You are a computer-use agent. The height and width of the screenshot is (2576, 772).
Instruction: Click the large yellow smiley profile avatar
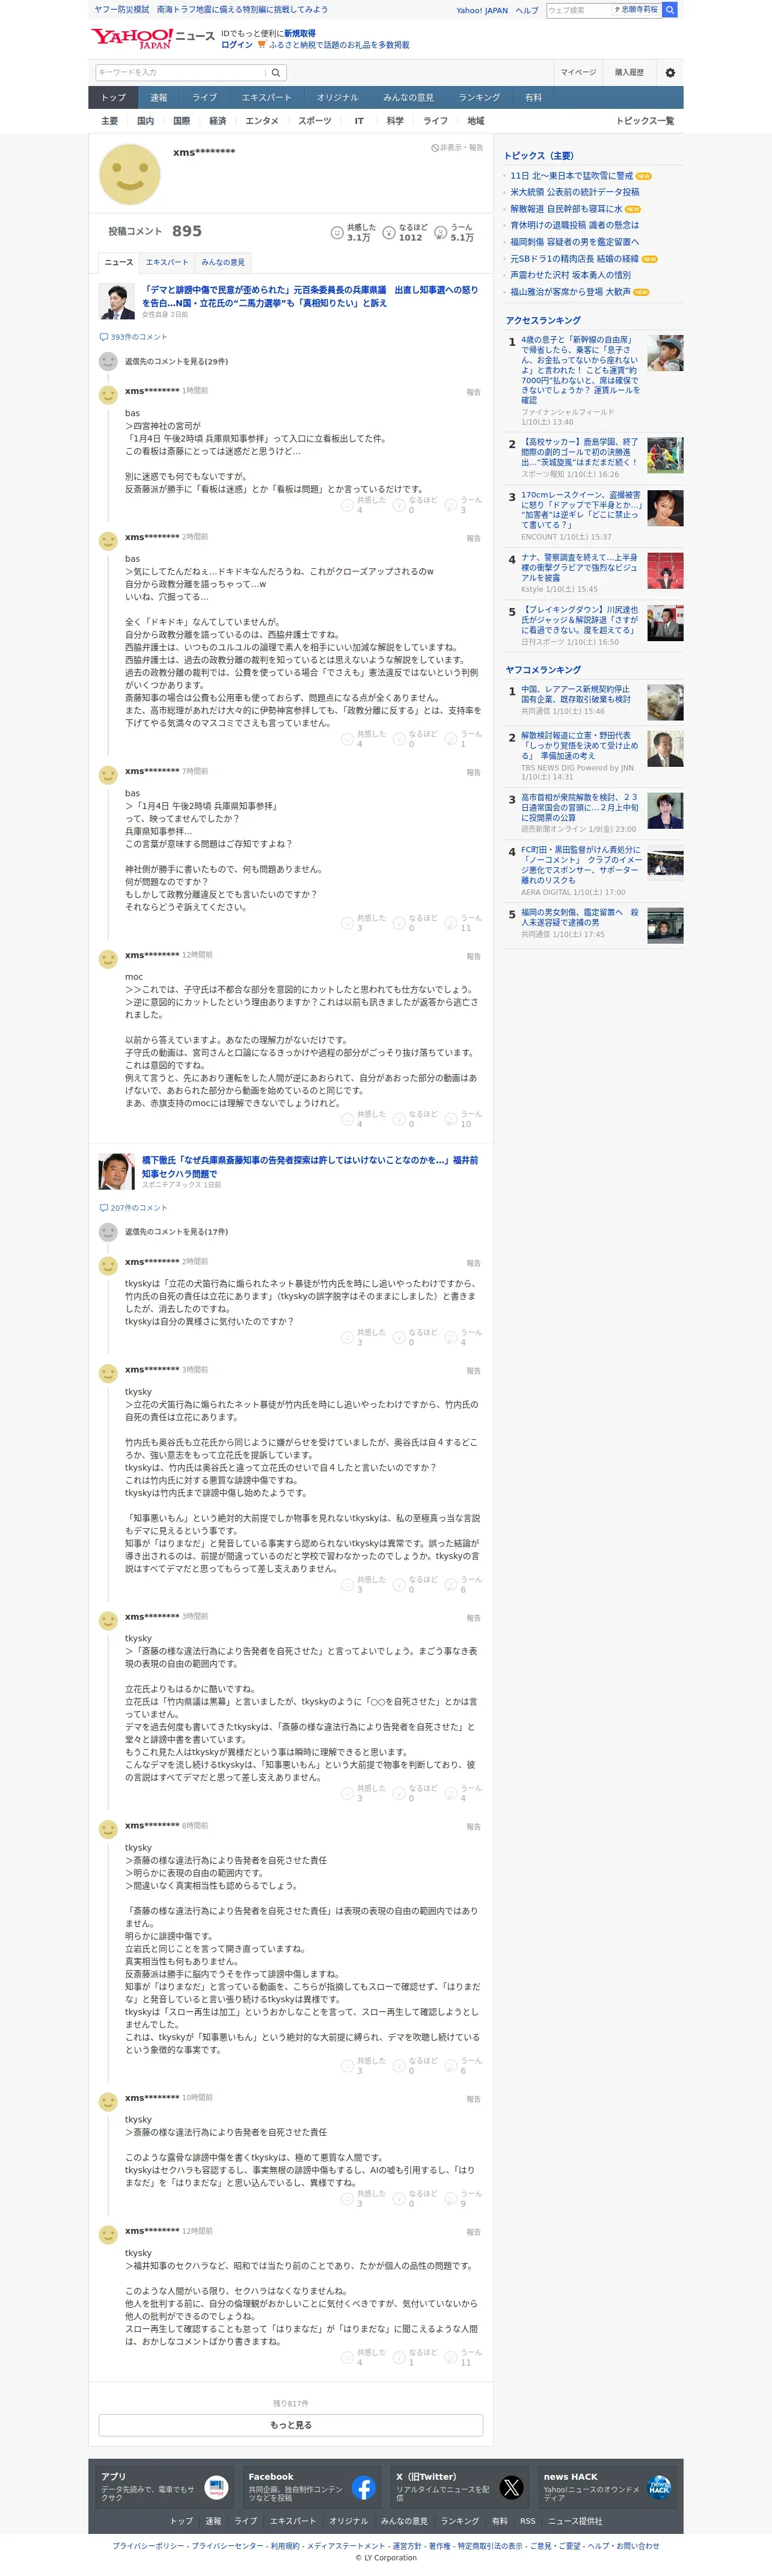point(129,175)
